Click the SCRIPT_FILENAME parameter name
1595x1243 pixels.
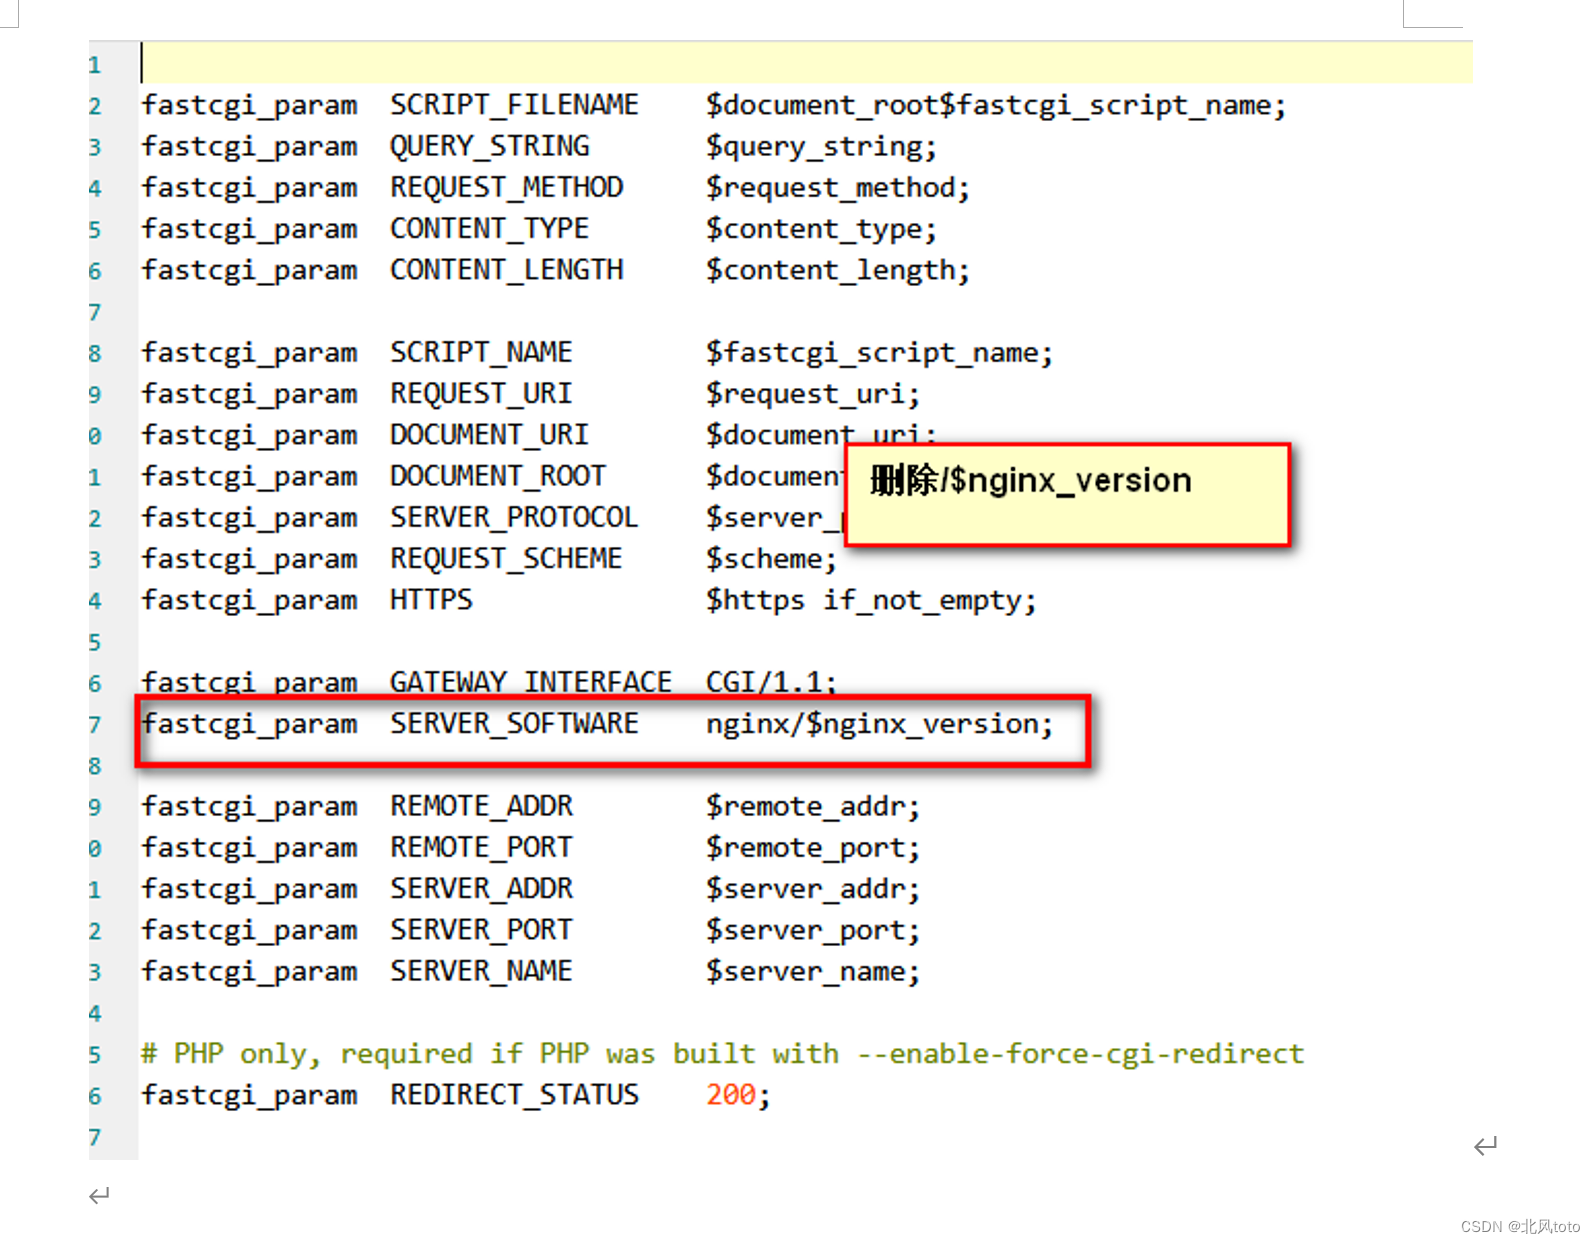(x=514, y=105)
